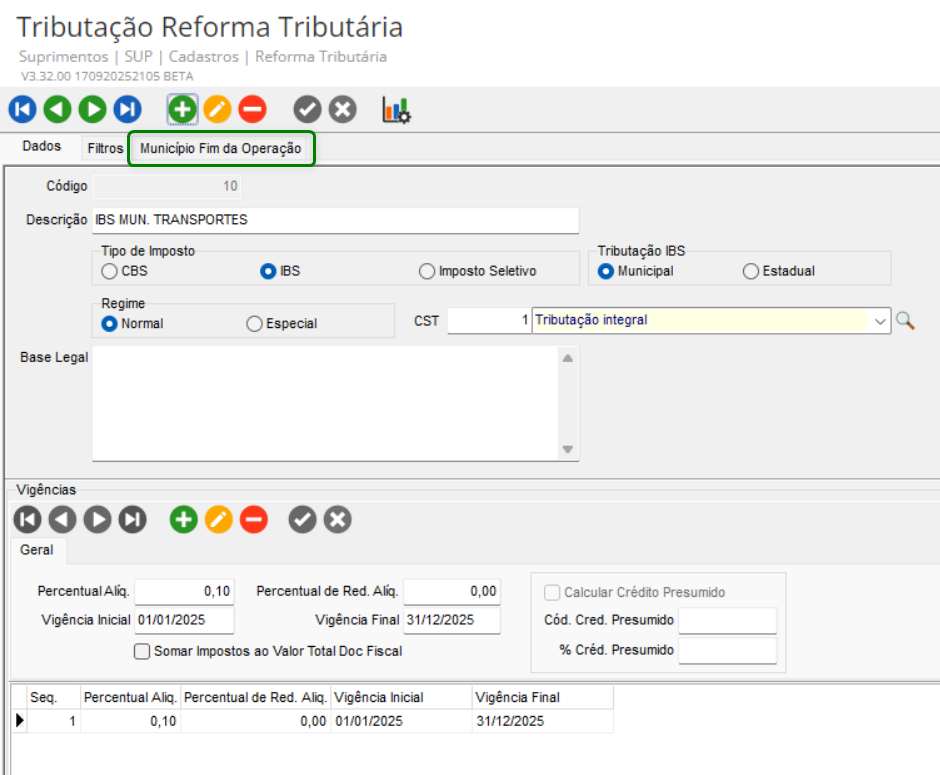940x775 pixels.
Task: Go to last record in Vigências toolbar
Action: click(132, 520)
